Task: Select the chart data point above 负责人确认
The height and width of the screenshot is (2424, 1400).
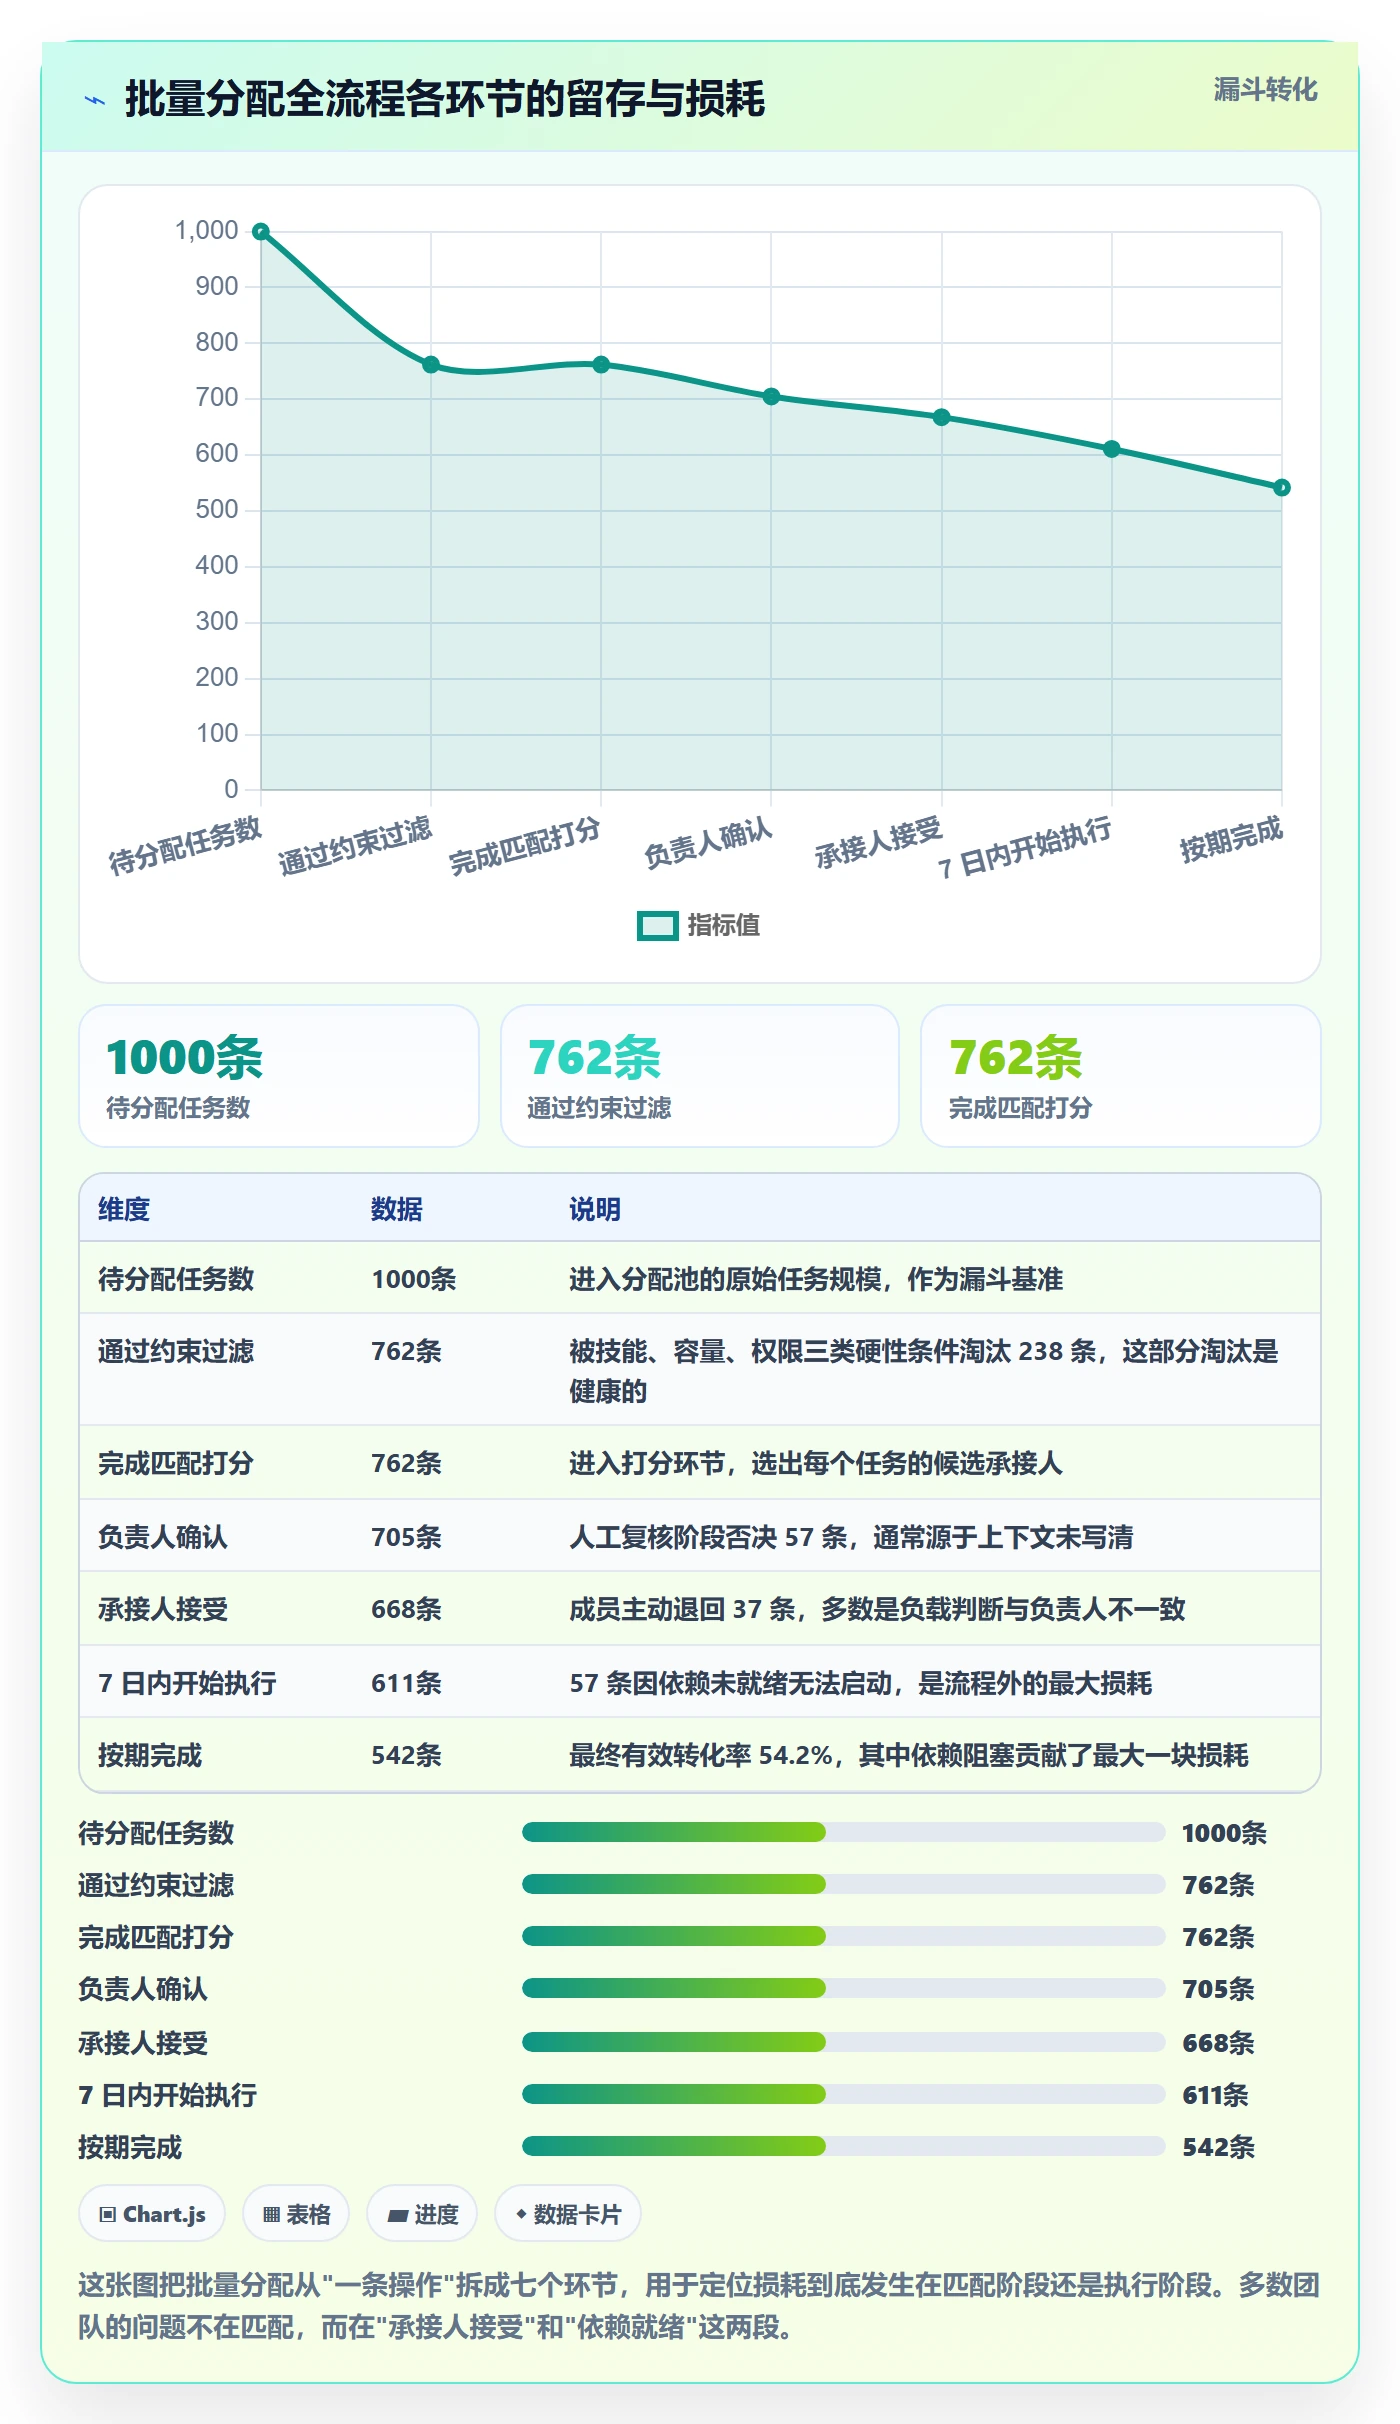Action: 771,397
